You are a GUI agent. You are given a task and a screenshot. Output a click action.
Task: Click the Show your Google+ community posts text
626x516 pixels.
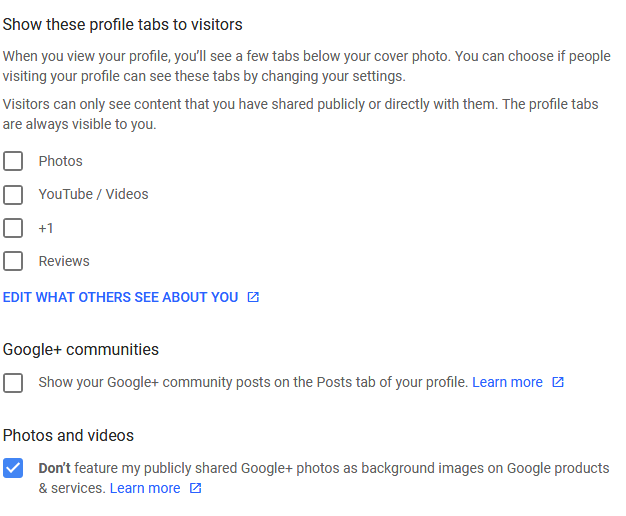253,382
